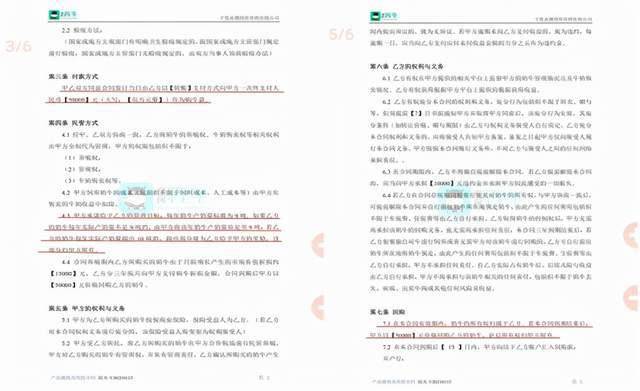Click clause 7.2 on the right page
The width and height of the screenshot is (640, 391).
point(387,347)
